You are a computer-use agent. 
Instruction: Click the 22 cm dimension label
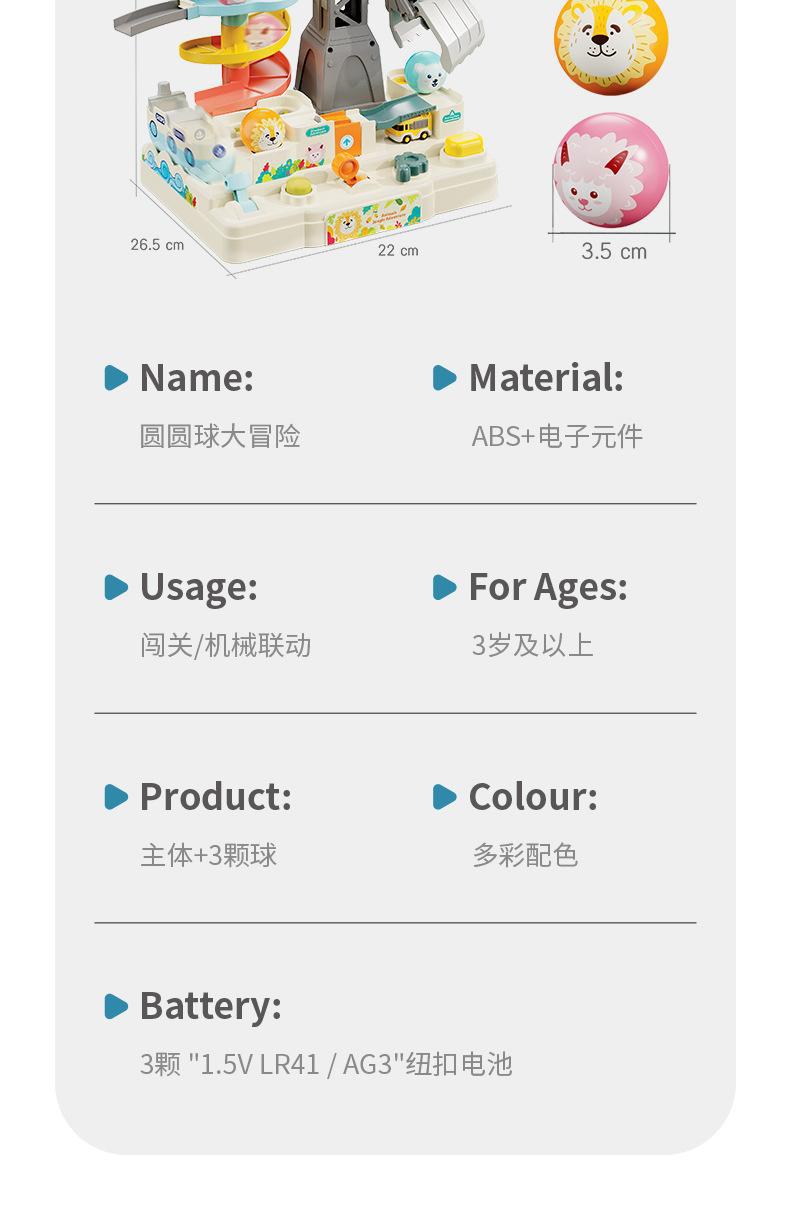coord(398,250)
